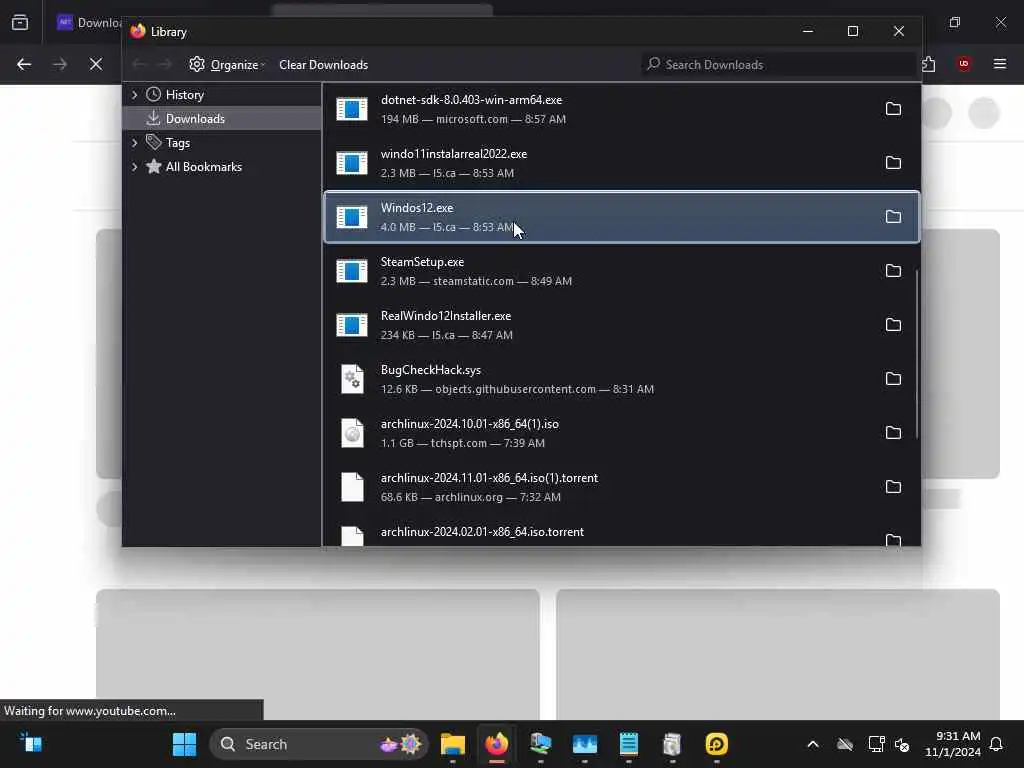The height and width of the screenshot is (768, 1024).
Task: Click the dotnet-sdk exe file icon
Action: [352, 109]
